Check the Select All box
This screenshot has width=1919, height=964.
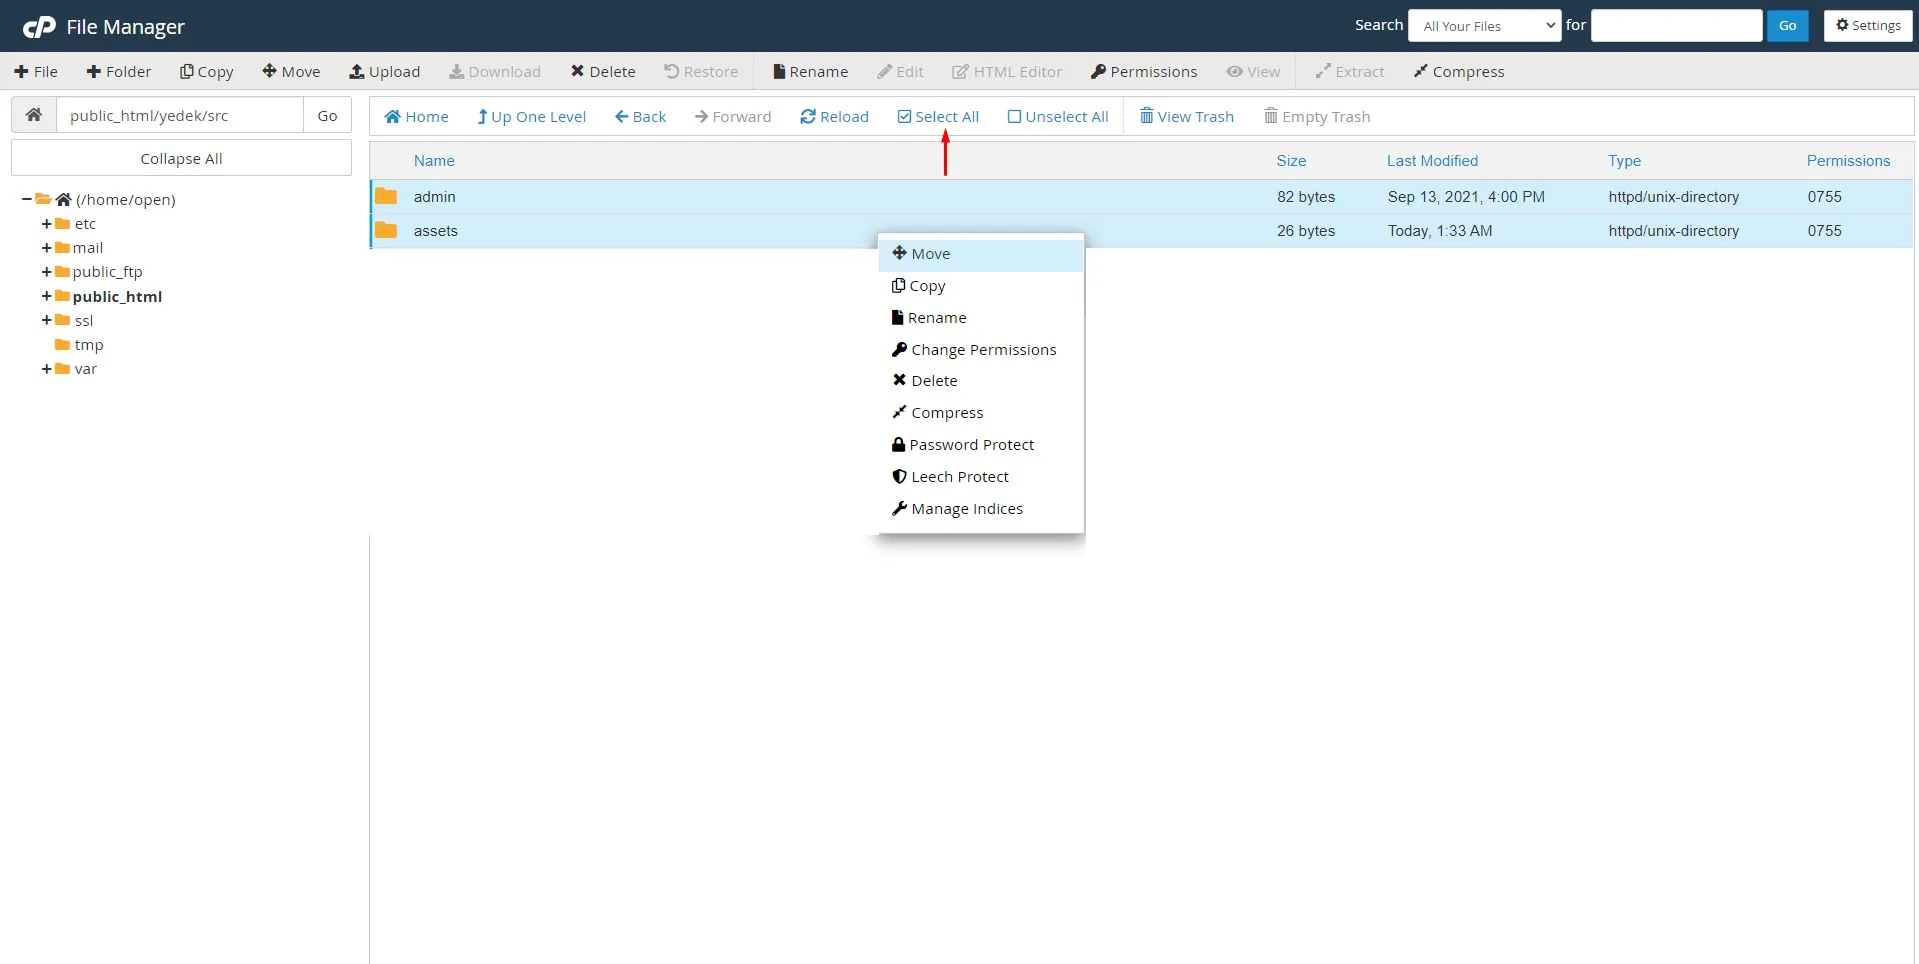click(x=905, y=117)
